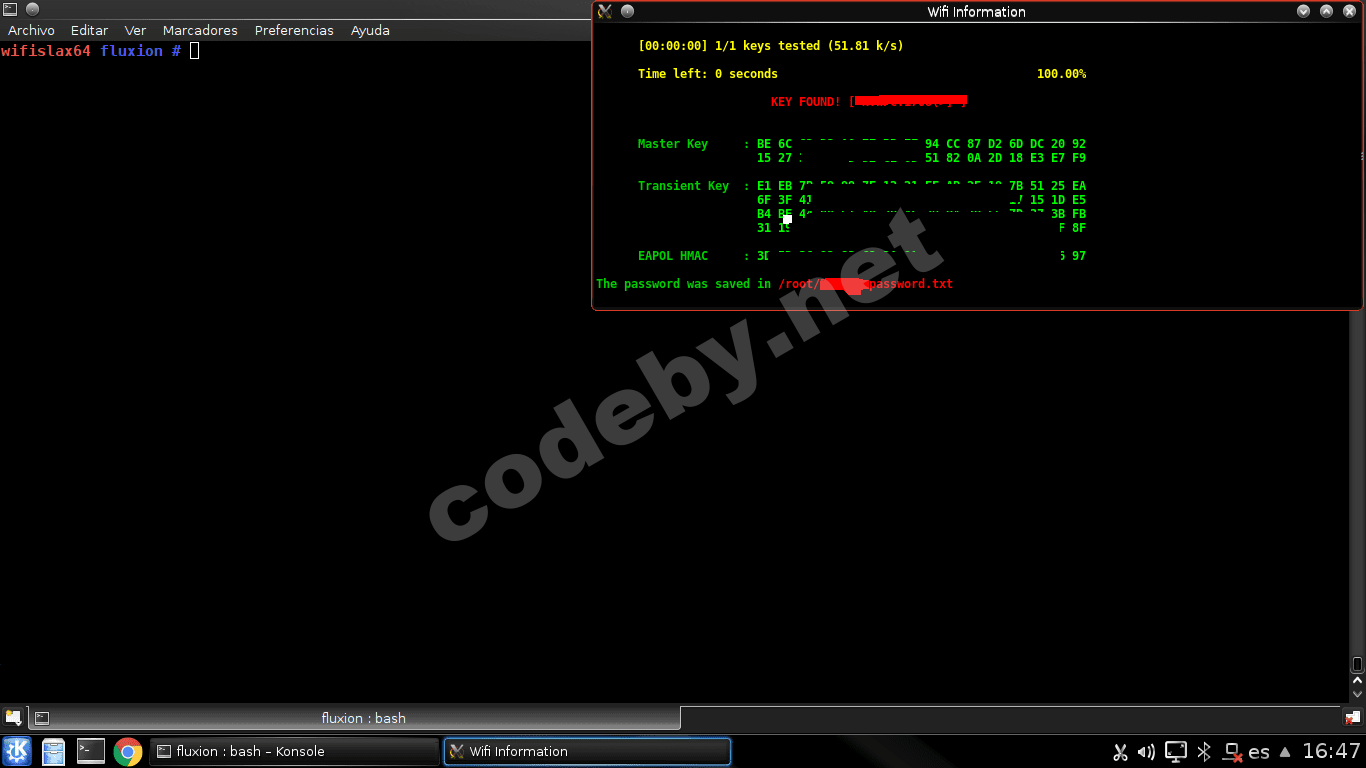This screenshot has height=768, width=1366.
Task: Open the Archivo menu in Konsole
Action: (x=31, y=30)
